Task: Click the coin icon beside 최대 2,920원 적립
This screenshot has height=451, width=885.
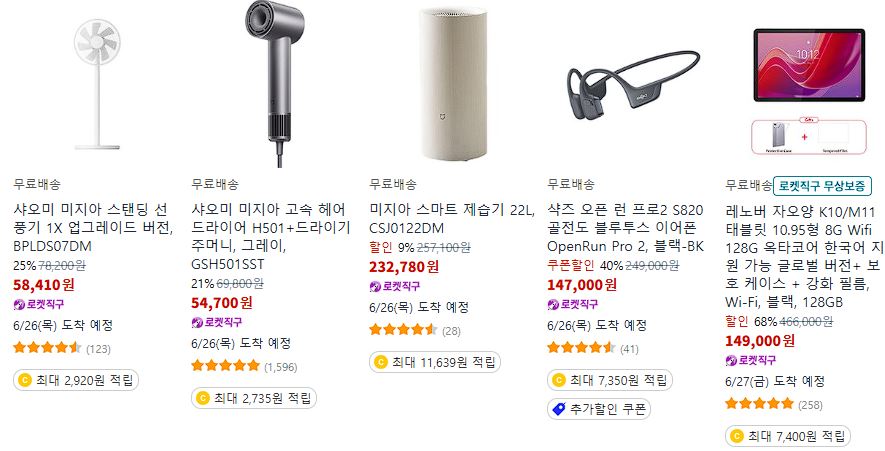Action: [x=24, y=380]
